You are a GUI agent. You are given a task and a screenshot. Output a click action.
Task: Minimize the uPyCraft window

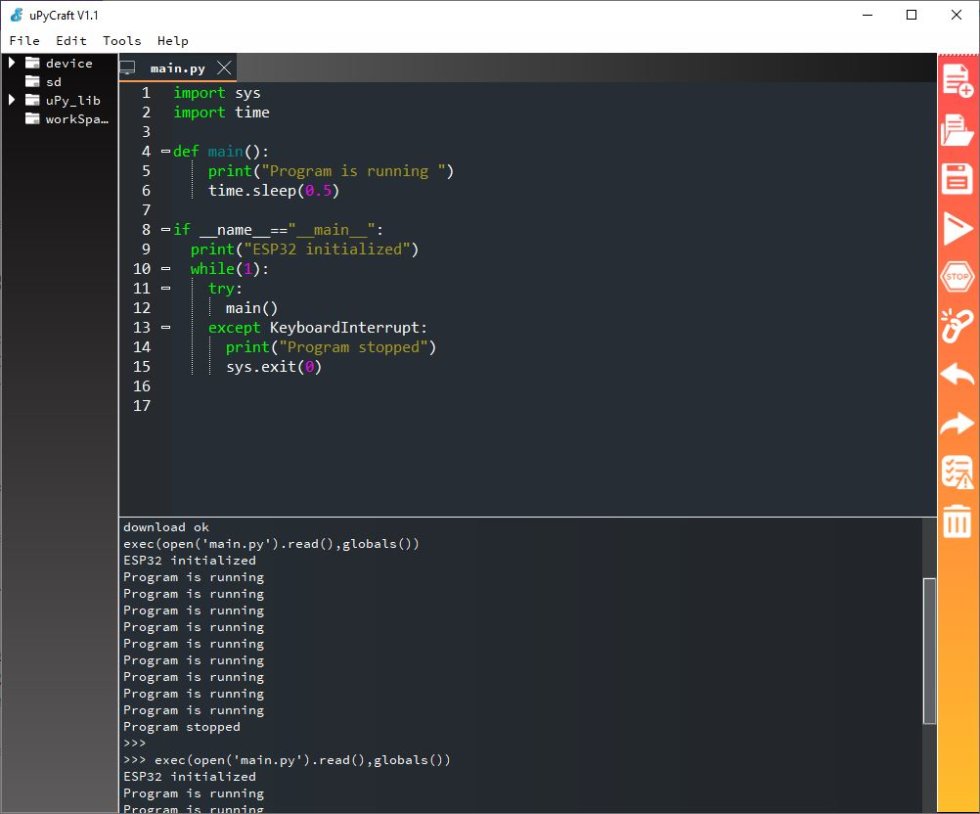pyautogui.click(x=868, y=15)
